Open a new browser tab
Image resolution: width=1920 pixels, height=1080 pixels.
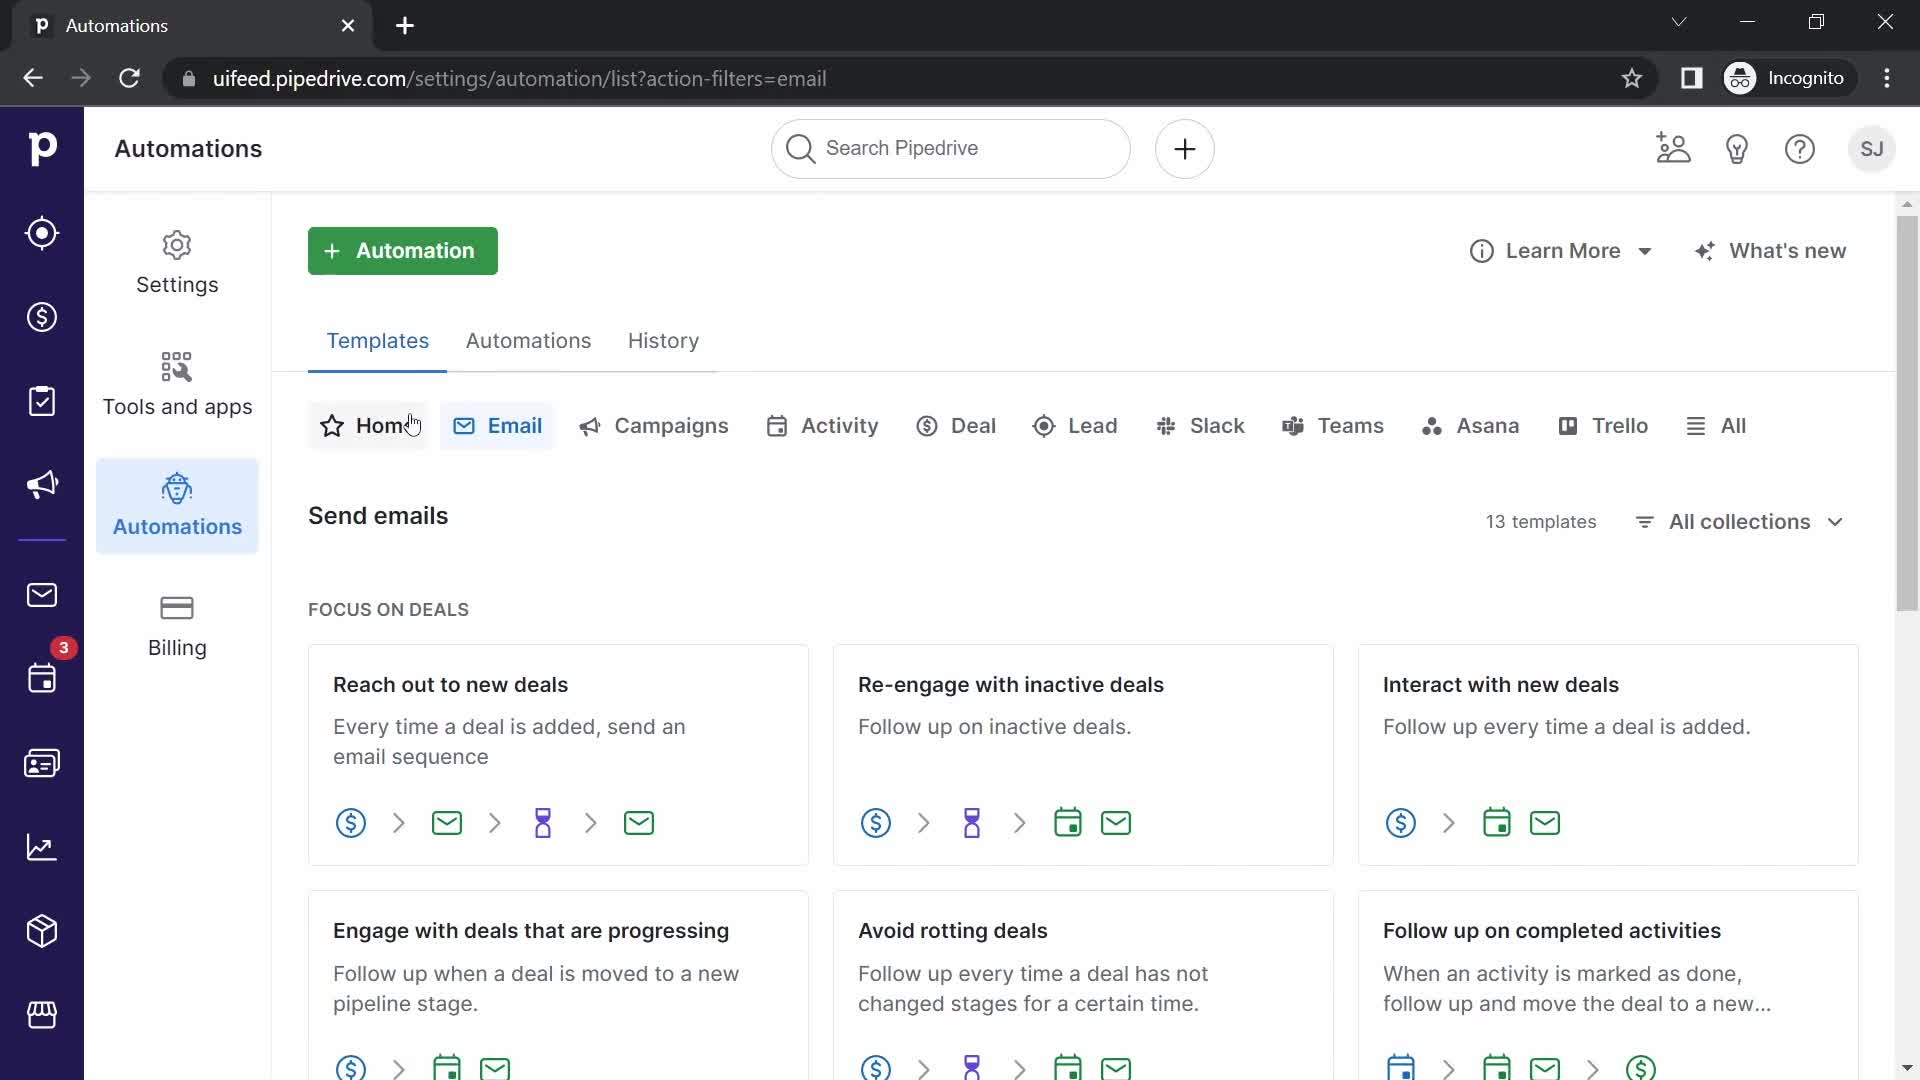point(405,25)
